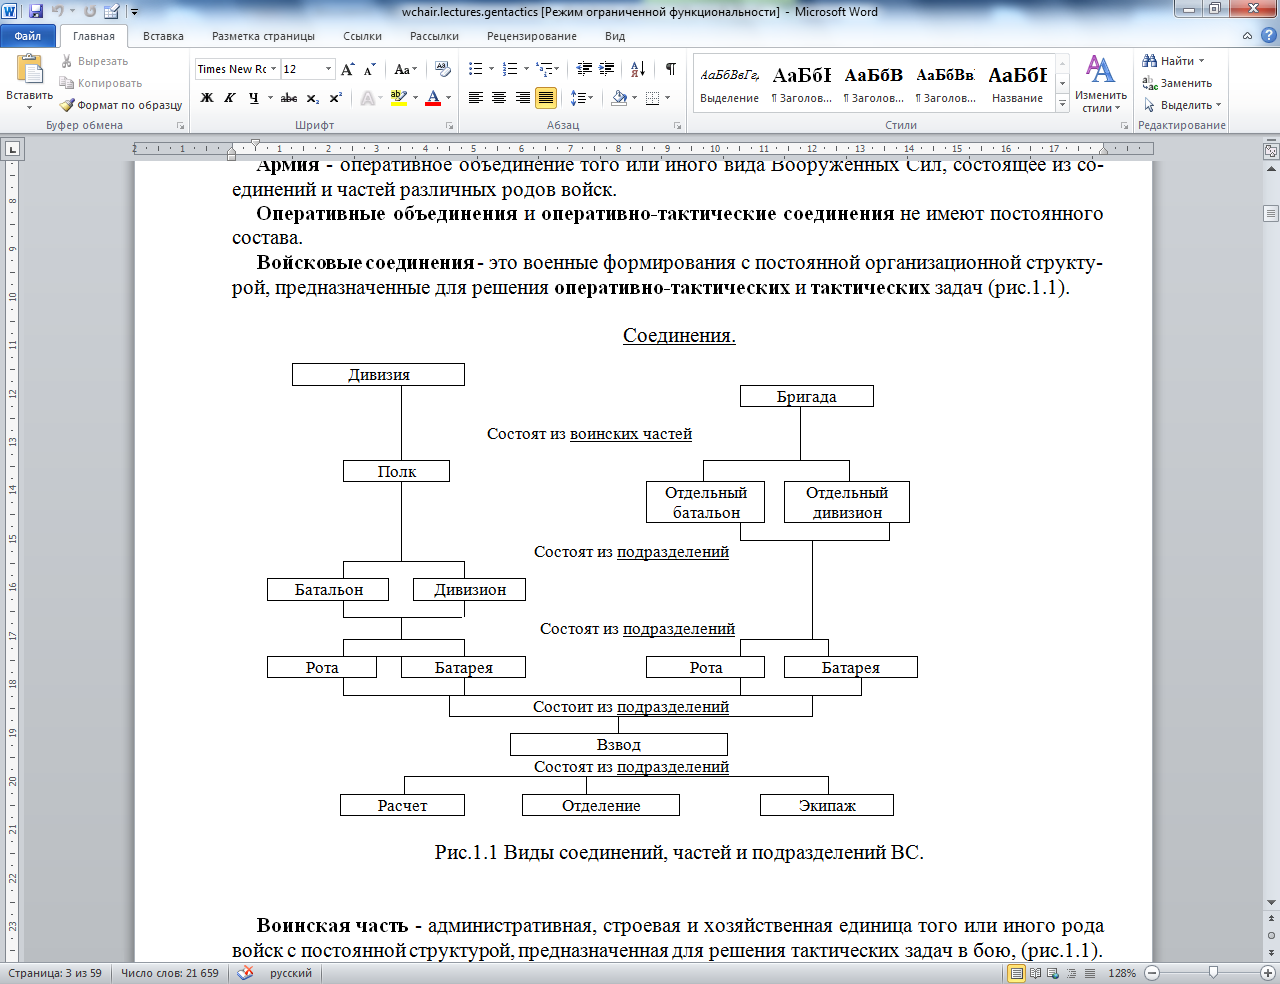Switch to the Вид tab
This screenshot has width=1280, height=984.
click(x=615, y=36)
